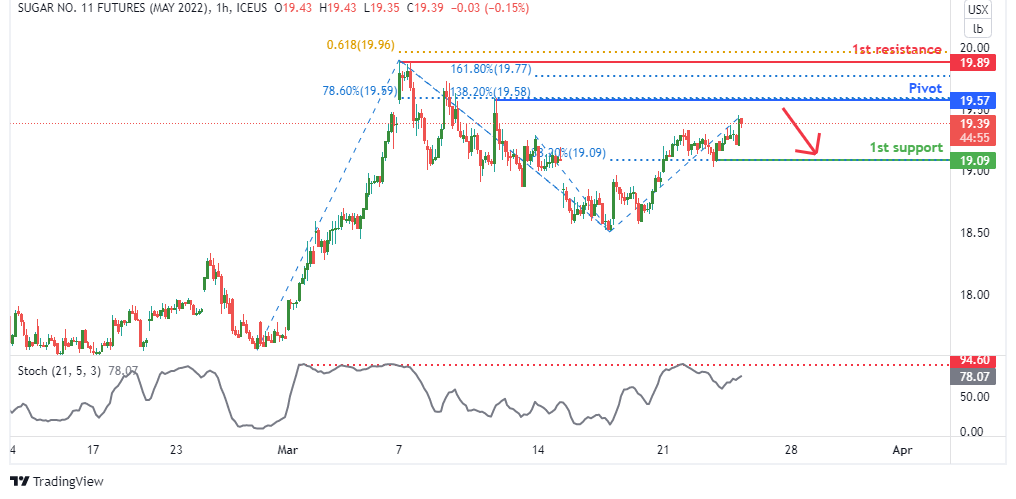Click the '14' date on time axis
This screenshot has width=1016, height=499.
[537, 450]
